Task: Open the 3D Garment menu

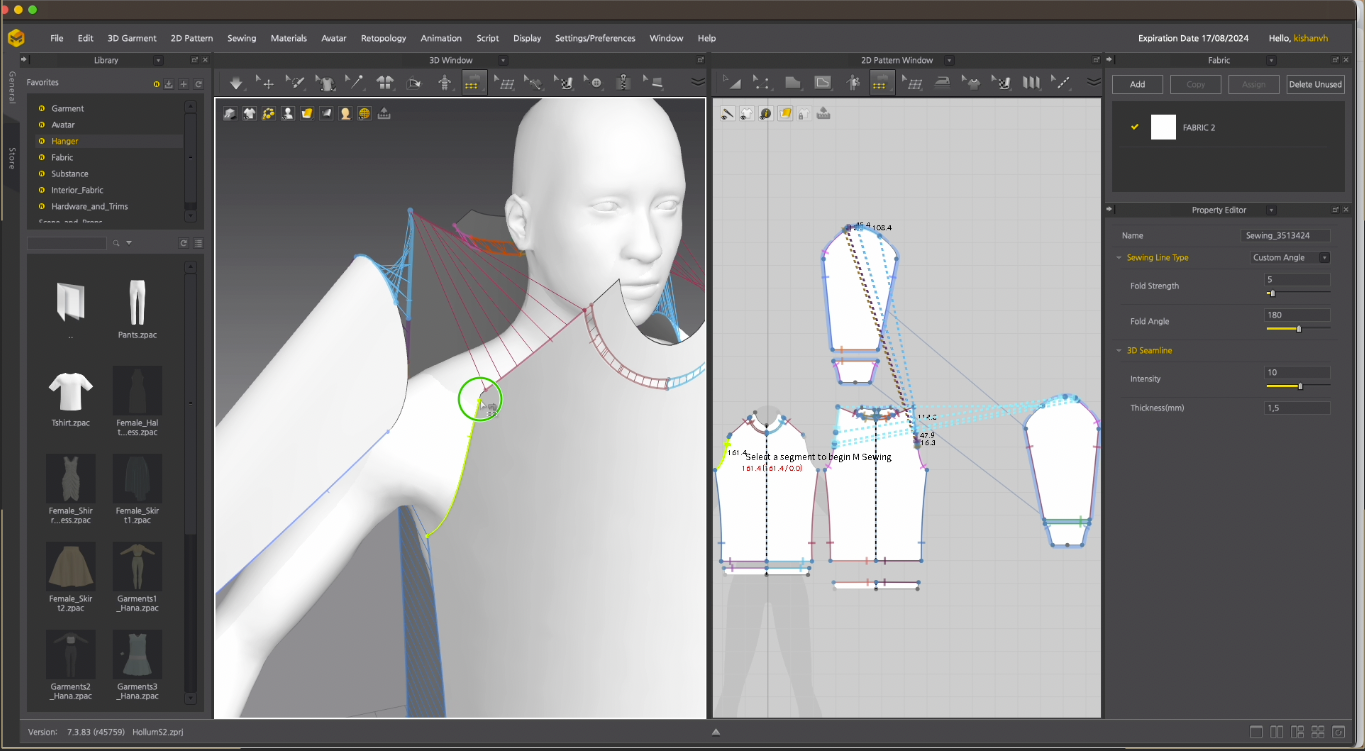Action: (132, 38)
